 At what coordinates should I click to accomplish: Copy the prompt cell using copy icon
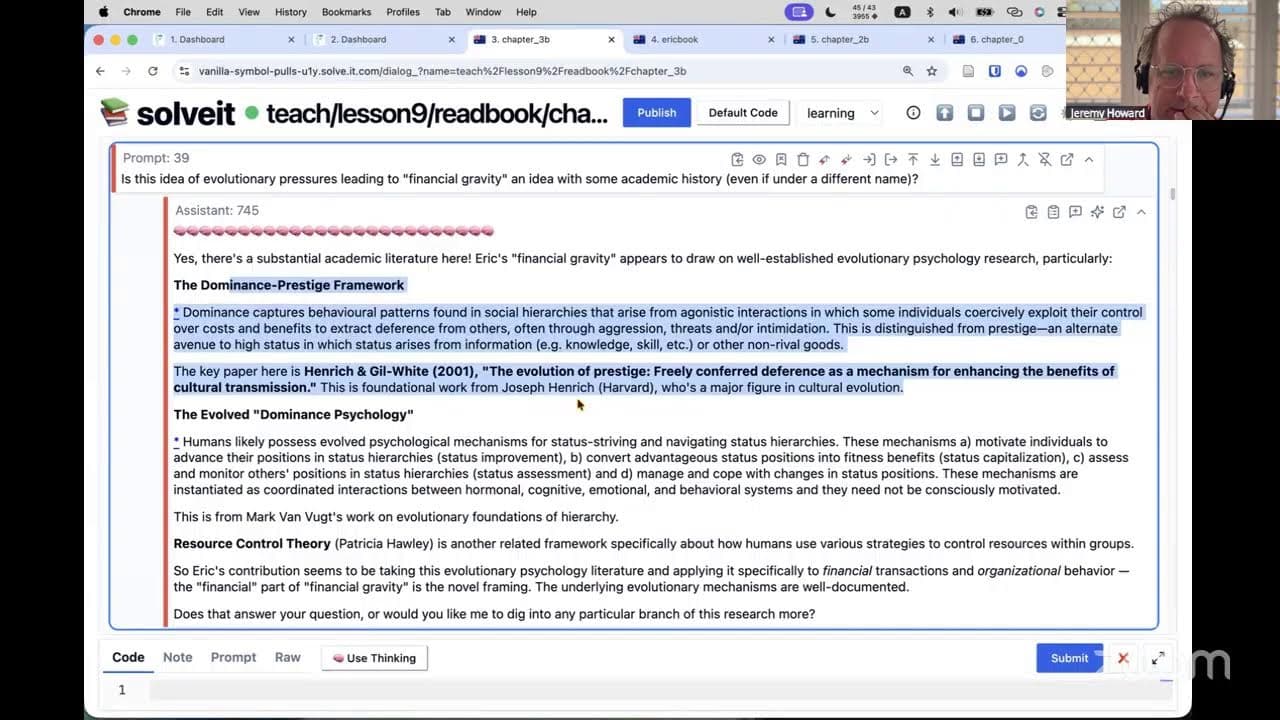point(737,159)
